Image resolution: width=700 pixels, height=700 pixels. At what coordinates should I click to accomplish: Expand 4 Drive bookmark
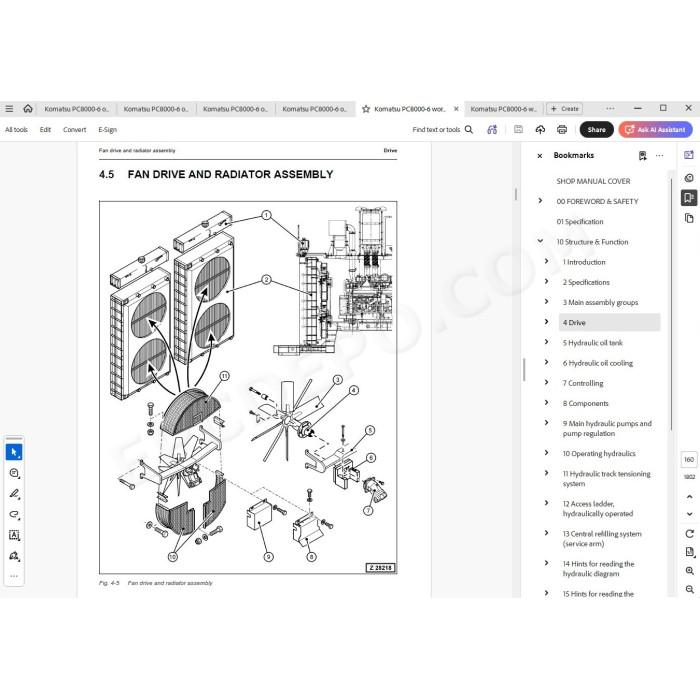[546, 322]
